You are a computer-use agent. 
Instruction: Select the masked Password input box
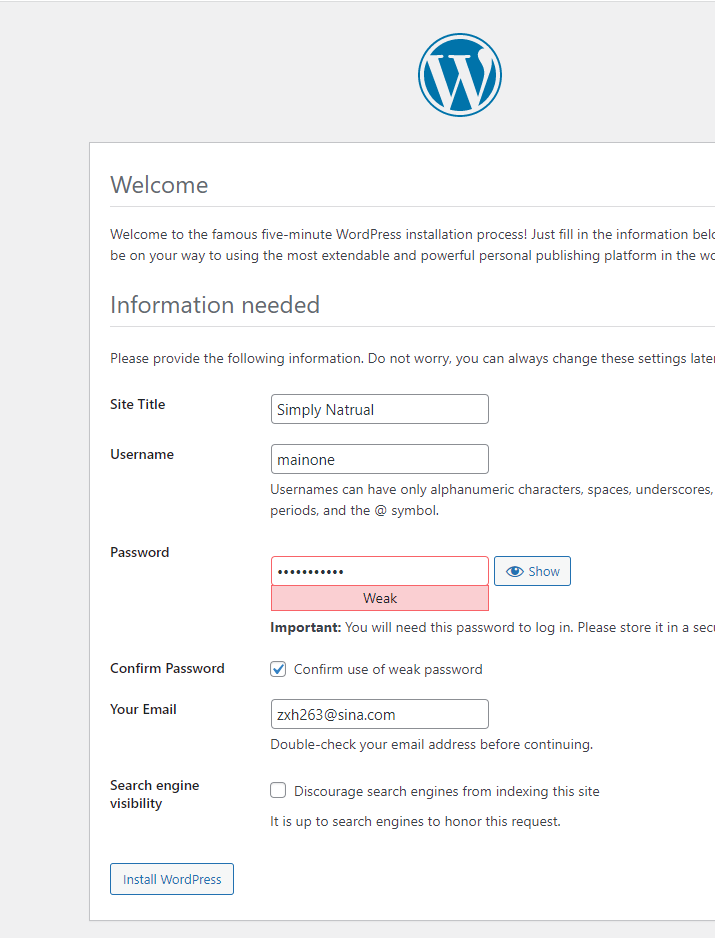379,571
